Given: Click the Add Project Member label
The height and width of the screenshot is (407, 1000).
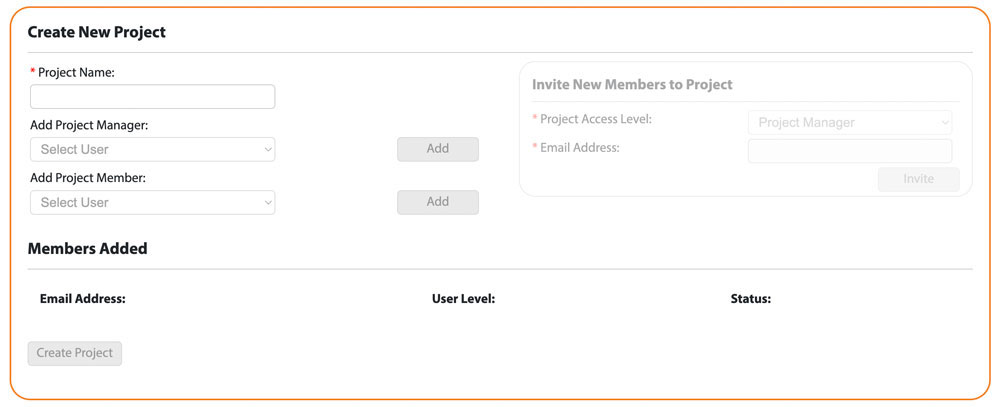Looking at the screenshot, I should tap(88, 178).
